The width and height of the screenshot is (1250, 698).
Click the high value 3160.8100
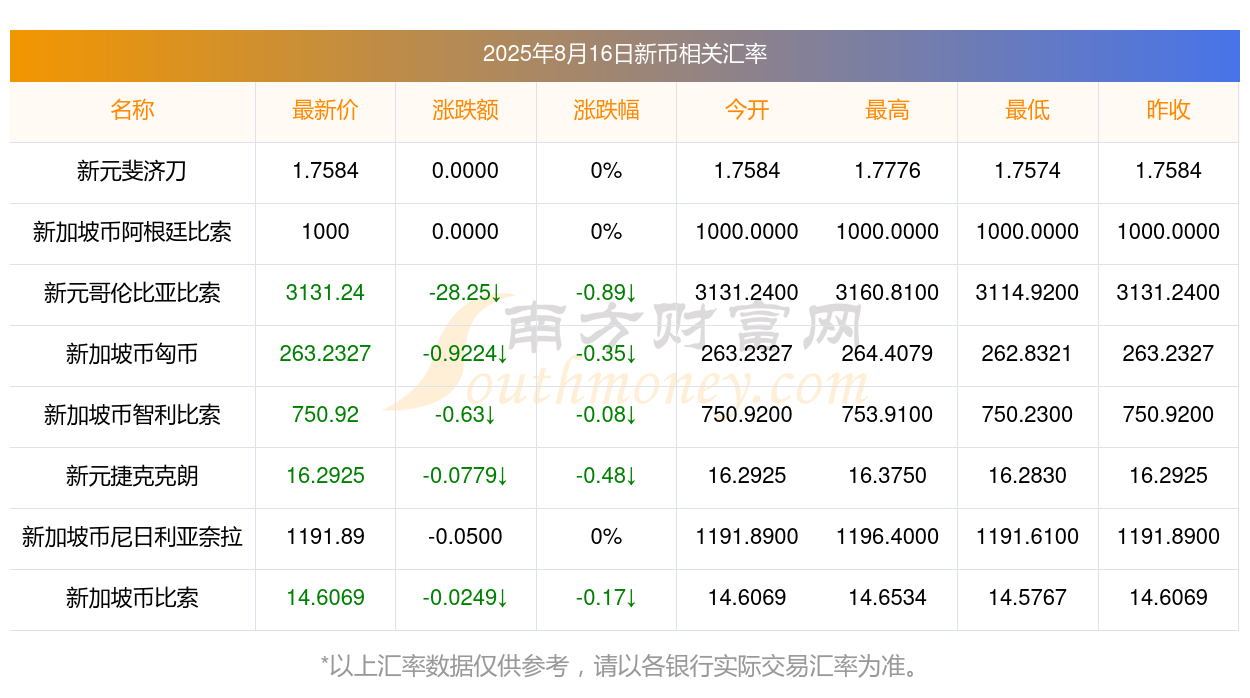(887, 293)
